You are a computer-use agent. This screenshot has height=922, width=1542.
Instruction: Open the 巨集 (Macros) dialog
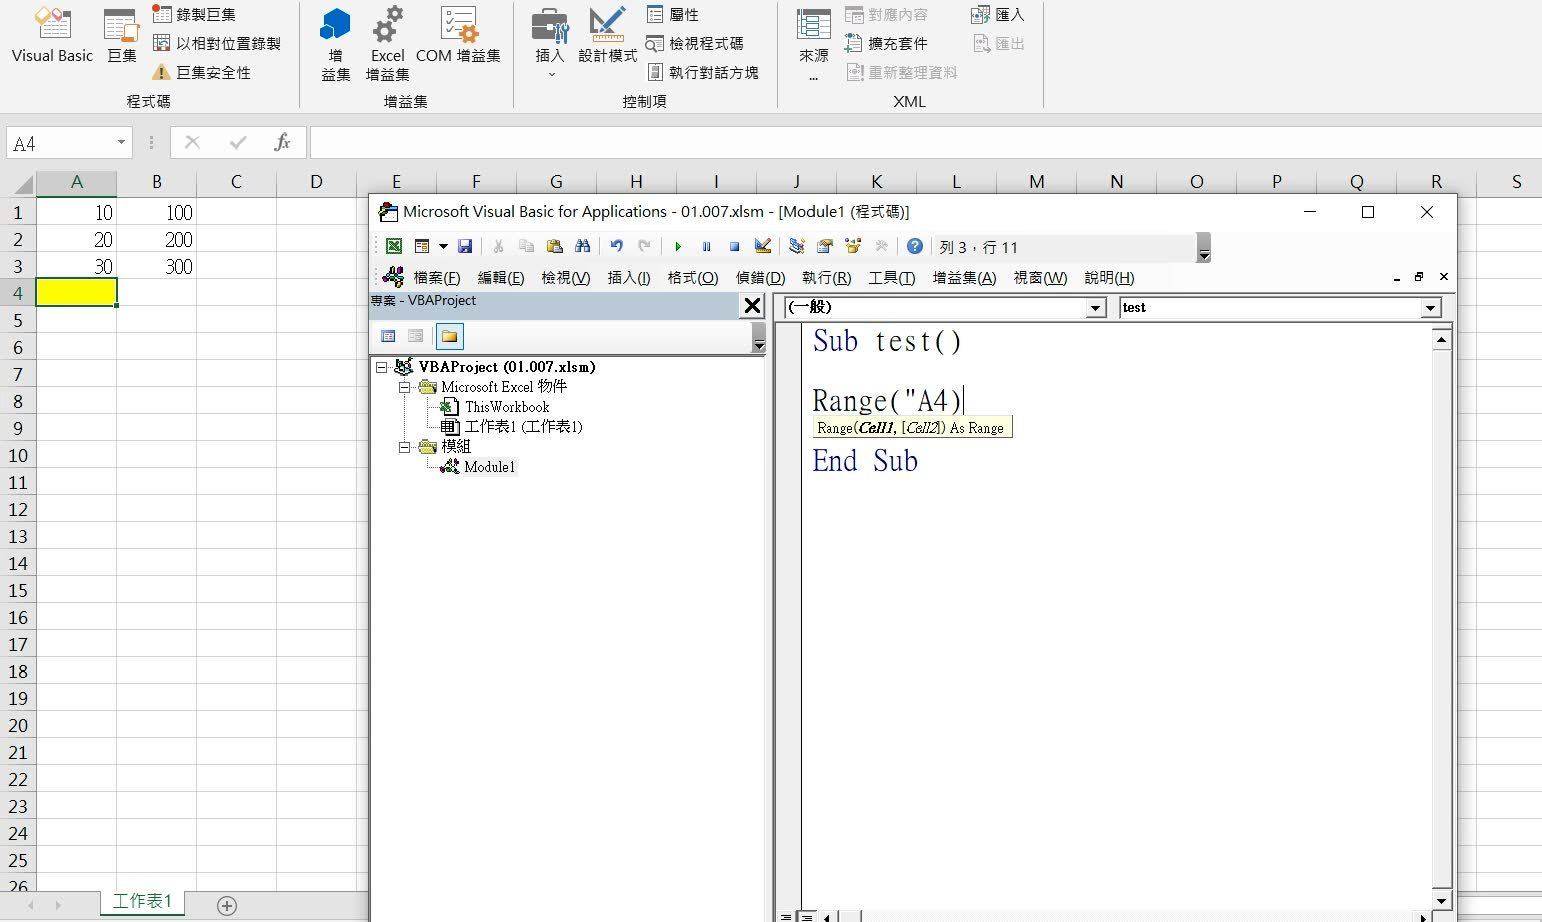(122, 37)
